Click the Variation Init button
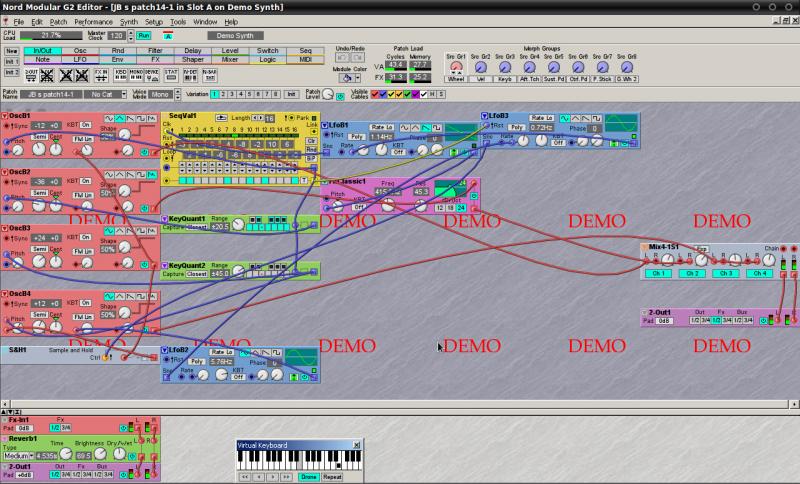The height and width of the screenshot is (484, 800). [x=291, y=94]
